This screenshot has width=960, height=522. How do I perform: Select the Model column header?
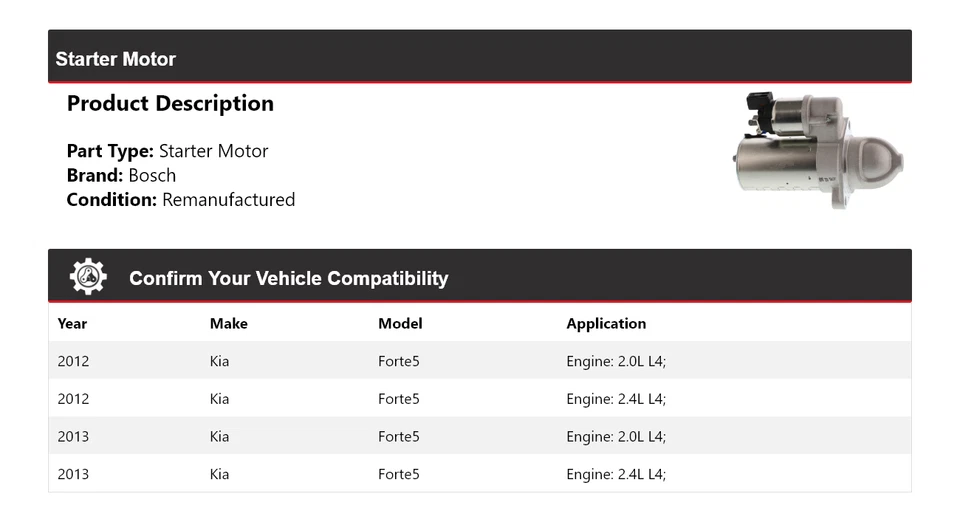click(x=400, y=323)
